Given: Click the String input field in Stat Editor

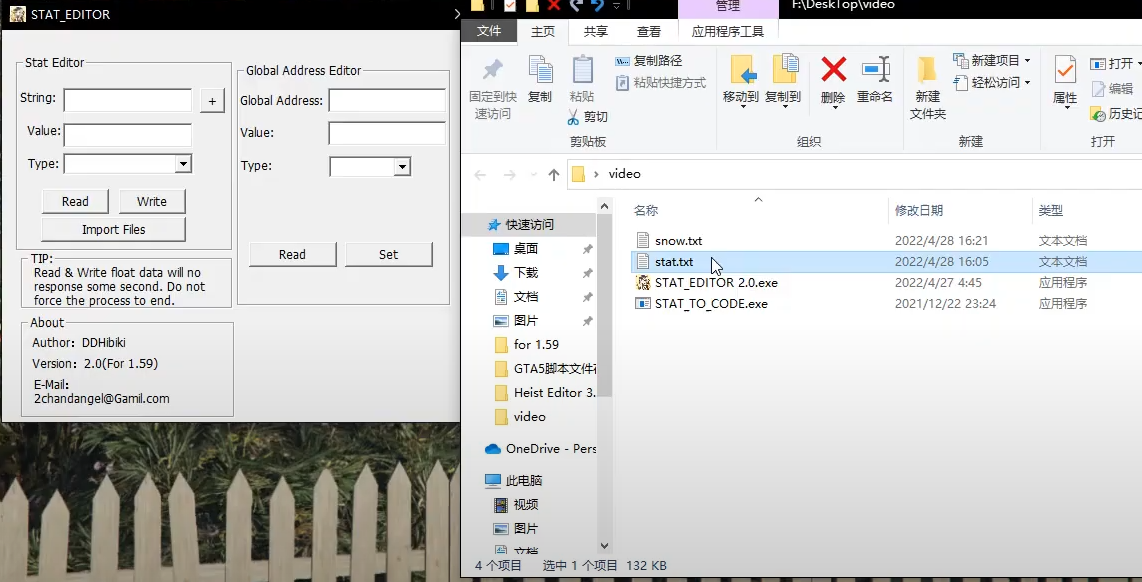Looking at the screenshot, I should point(127,101).
